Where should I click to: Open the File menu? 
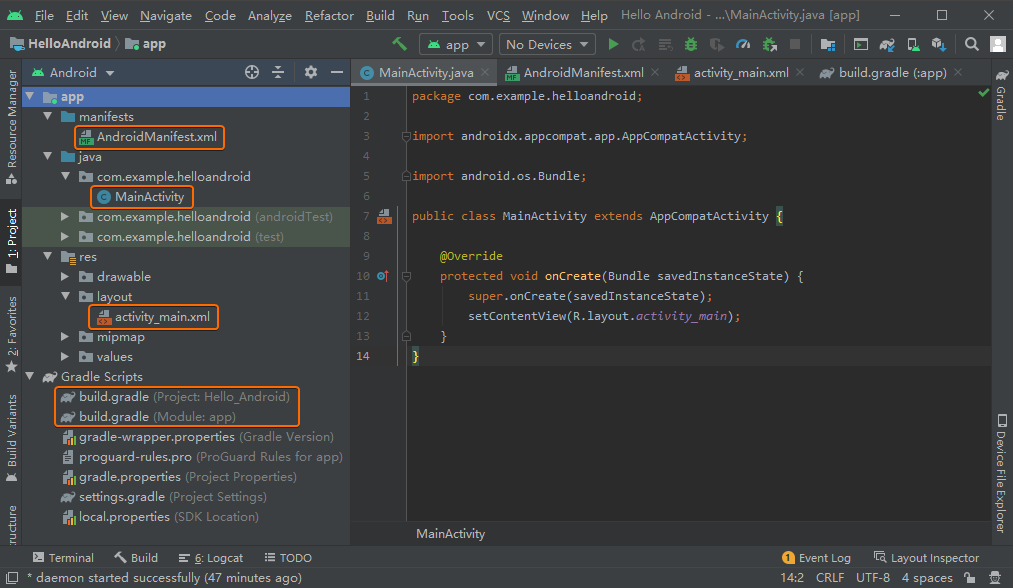tap(44, 16)
